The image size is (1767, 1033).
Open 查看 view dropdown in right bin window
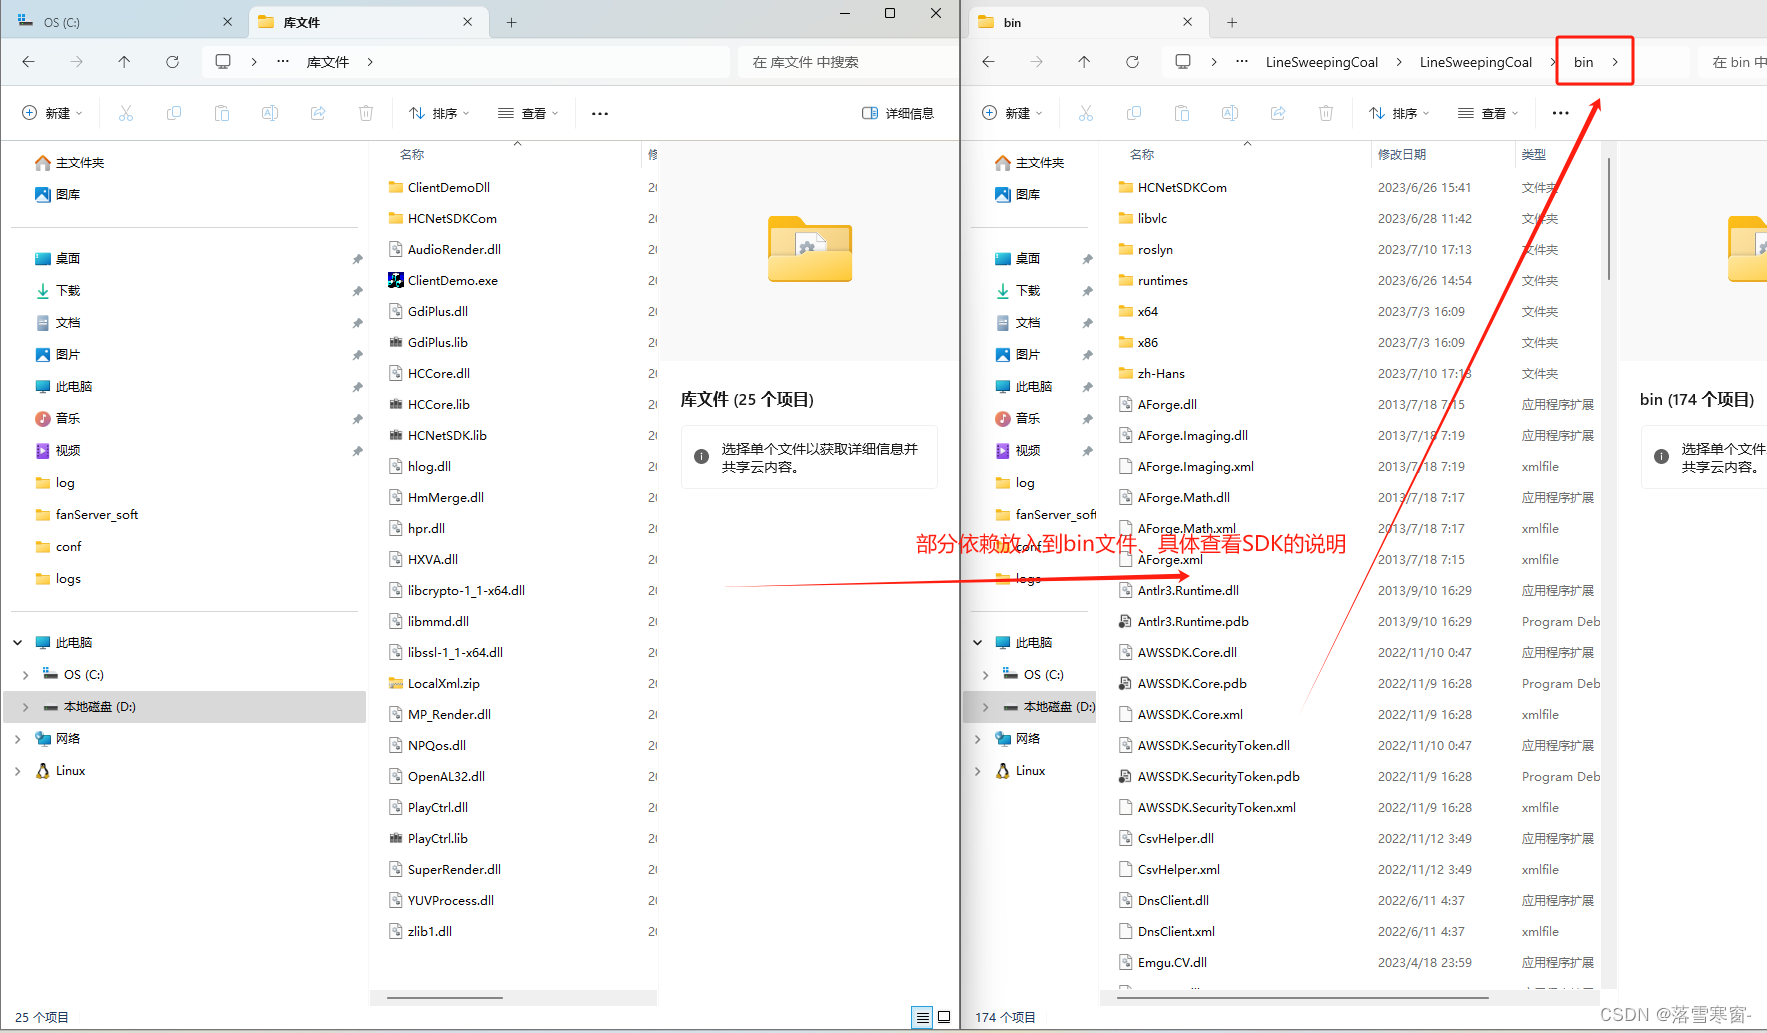pyautogui.click(x=1488, y=113)
